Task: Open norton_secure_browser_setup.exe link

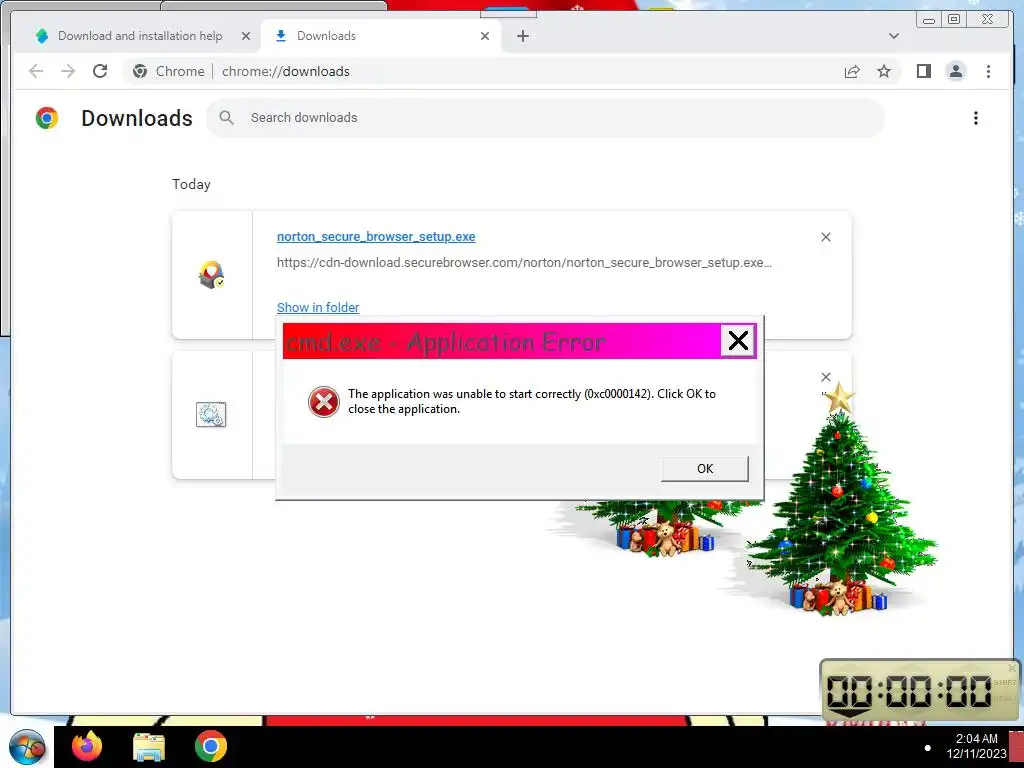Action: (x=376, y=236)
